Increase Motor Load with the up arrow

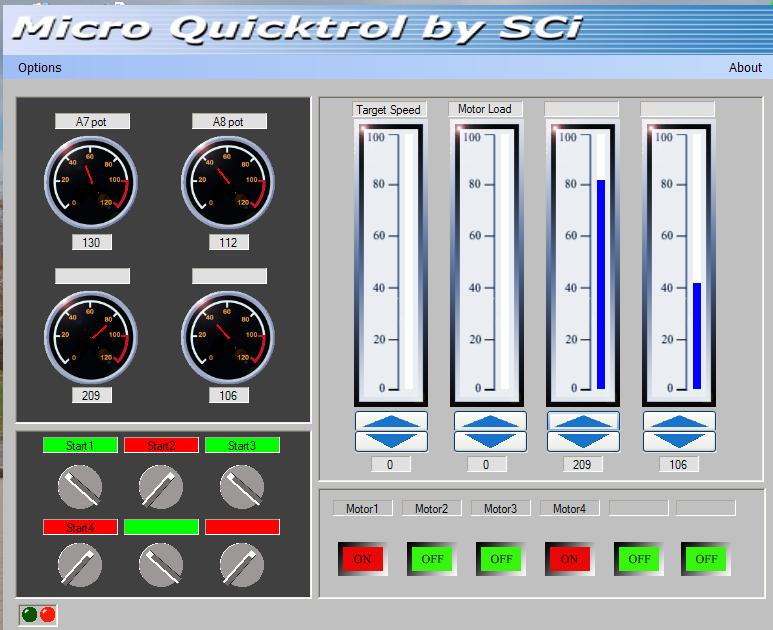tap(490, 421)
